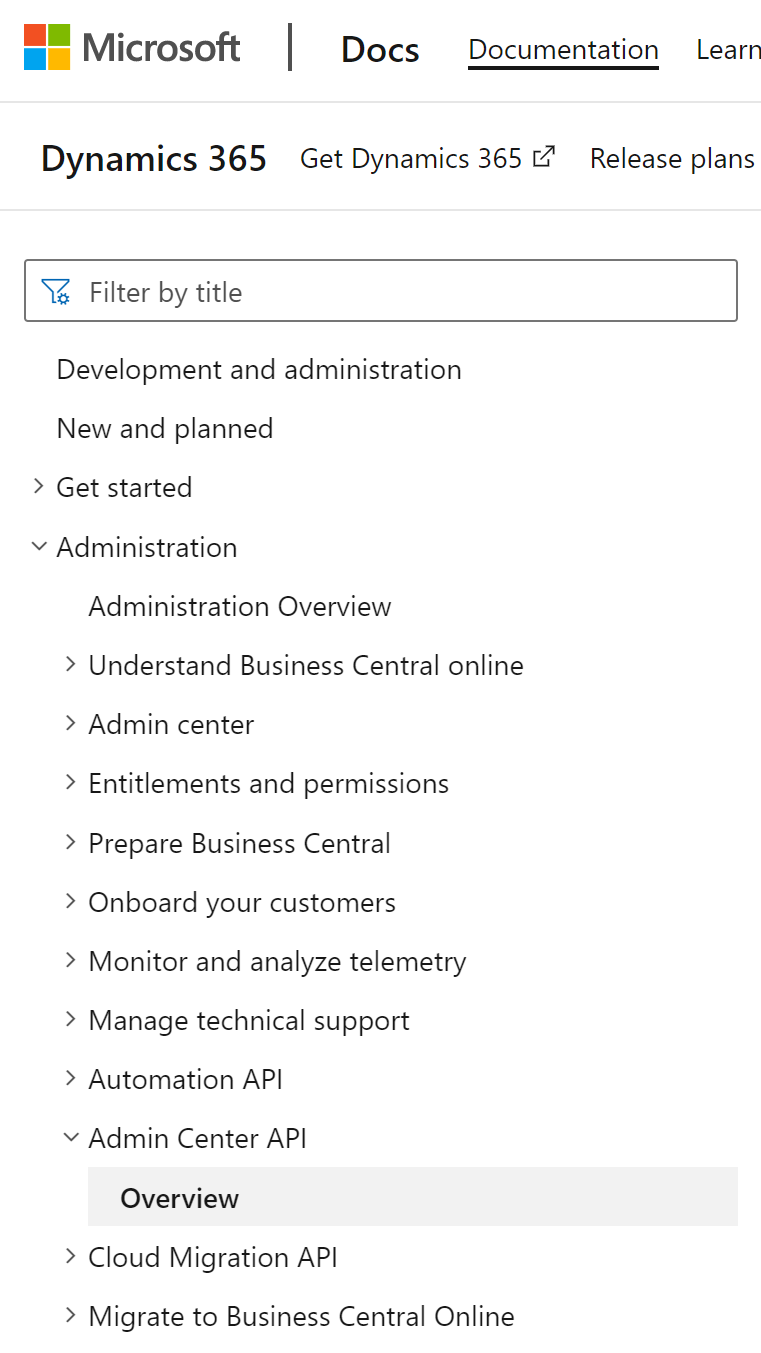Click the filter icon in the search box
The image size is (761, 1353).
pyautogui.click(x=56, y=290)
